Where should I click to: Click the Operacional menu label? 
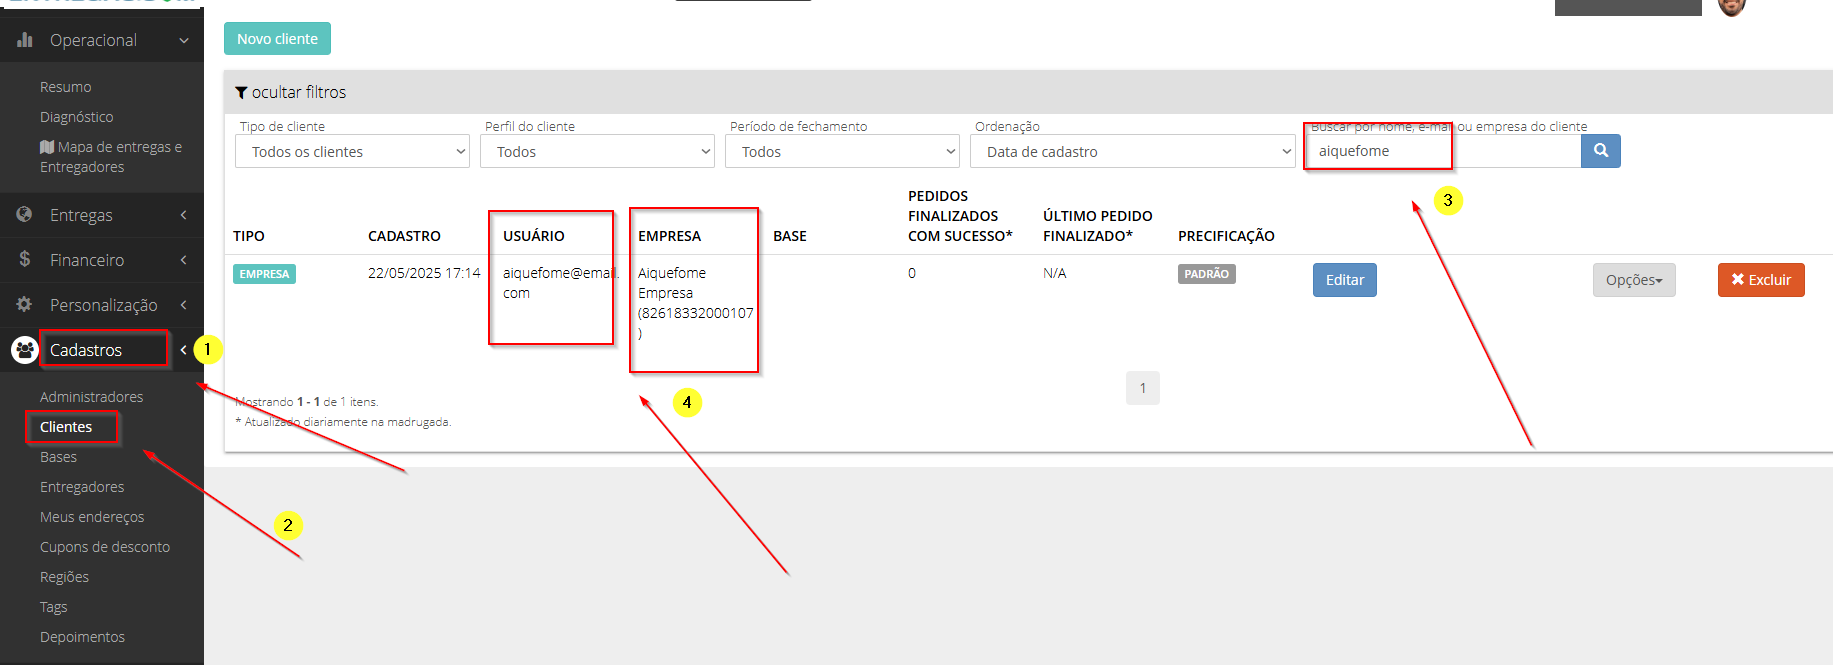(x=93, y=40)
